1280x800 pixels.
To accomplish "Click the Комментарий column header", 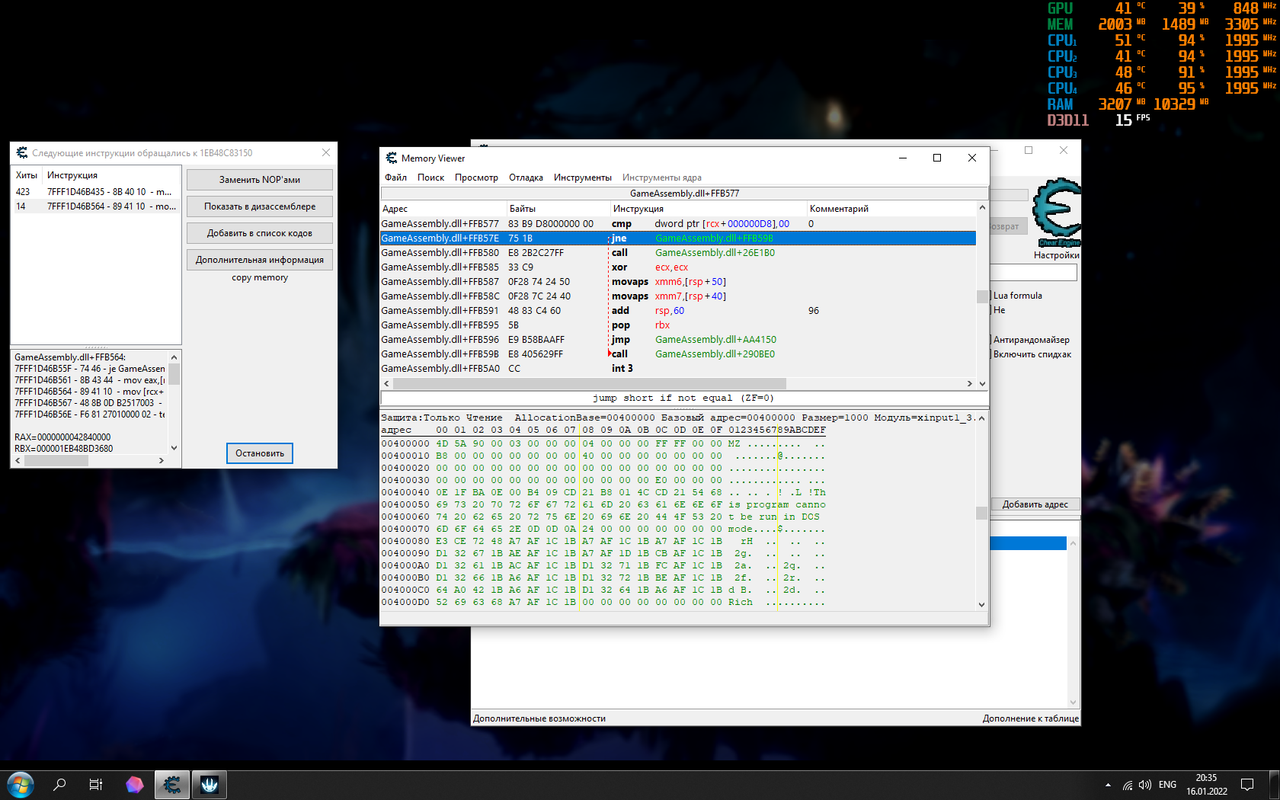I will [x=890, y=209].
